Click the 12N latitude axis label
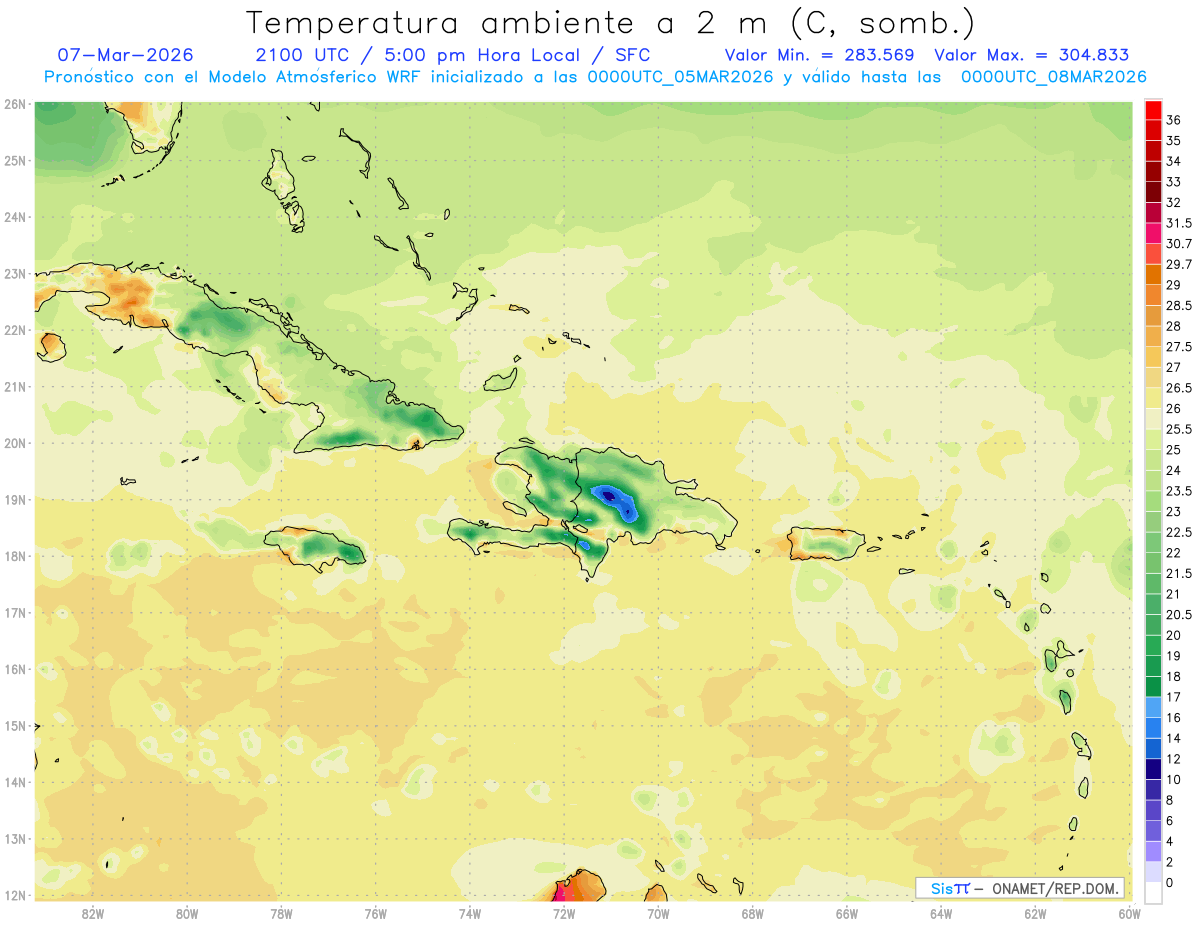 (15, 895)
